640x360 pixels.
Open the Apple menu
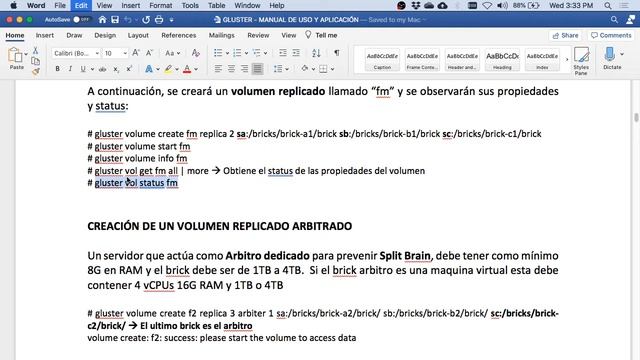[x=13, y=5]
